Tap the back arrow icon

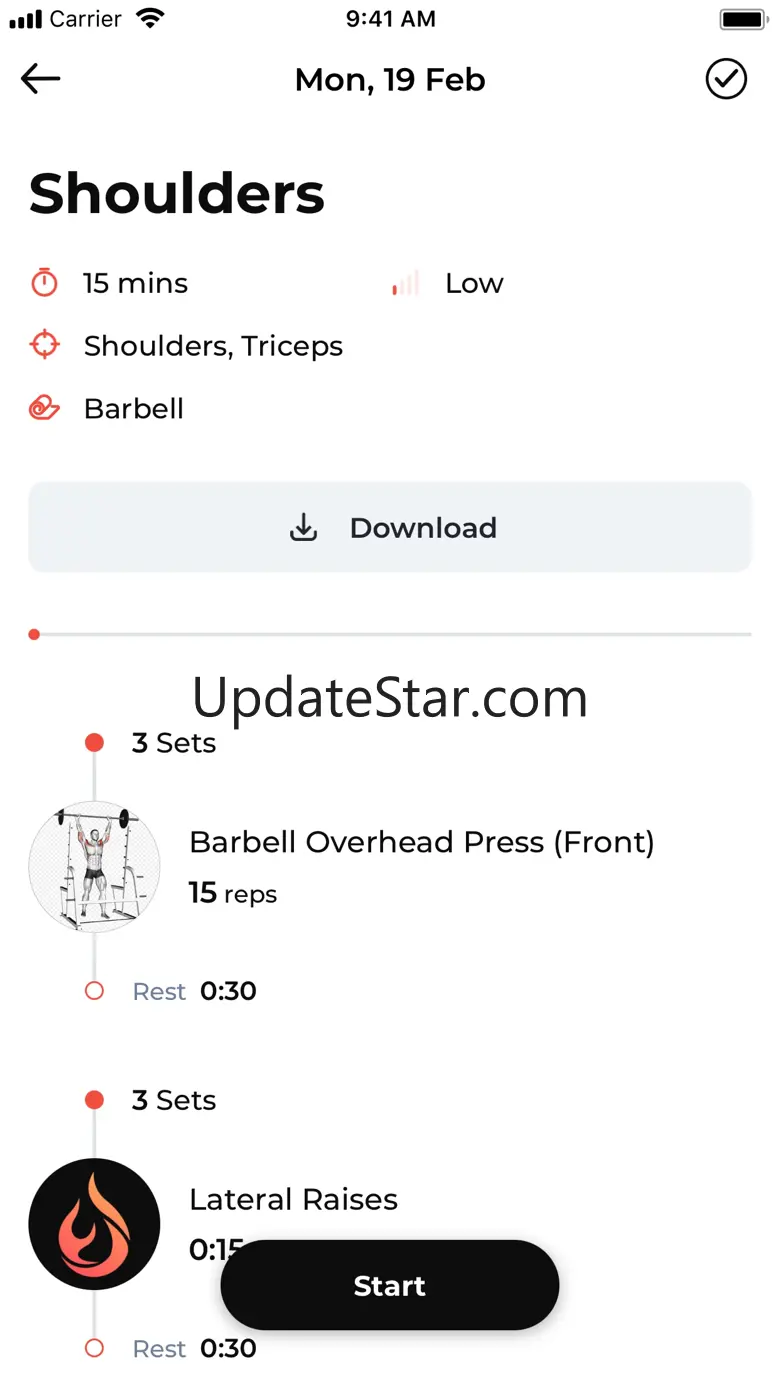[40, 79]
